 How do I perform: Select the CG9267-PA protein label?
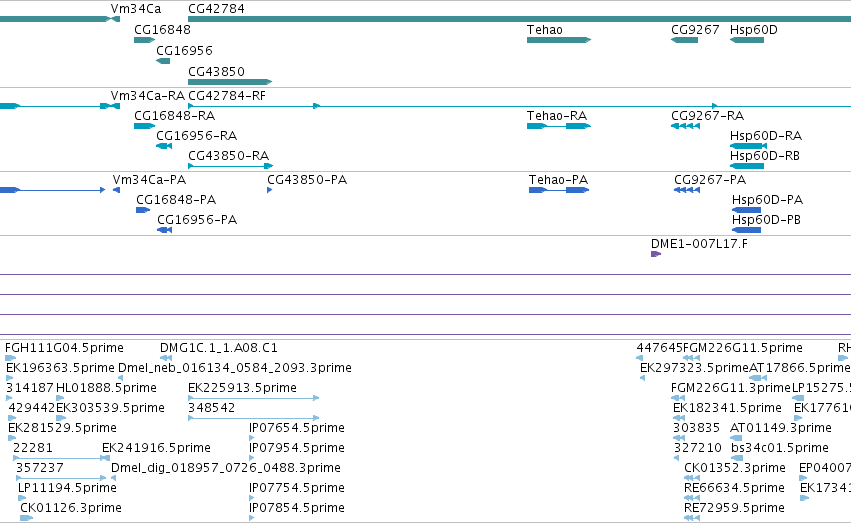[710, 180]
